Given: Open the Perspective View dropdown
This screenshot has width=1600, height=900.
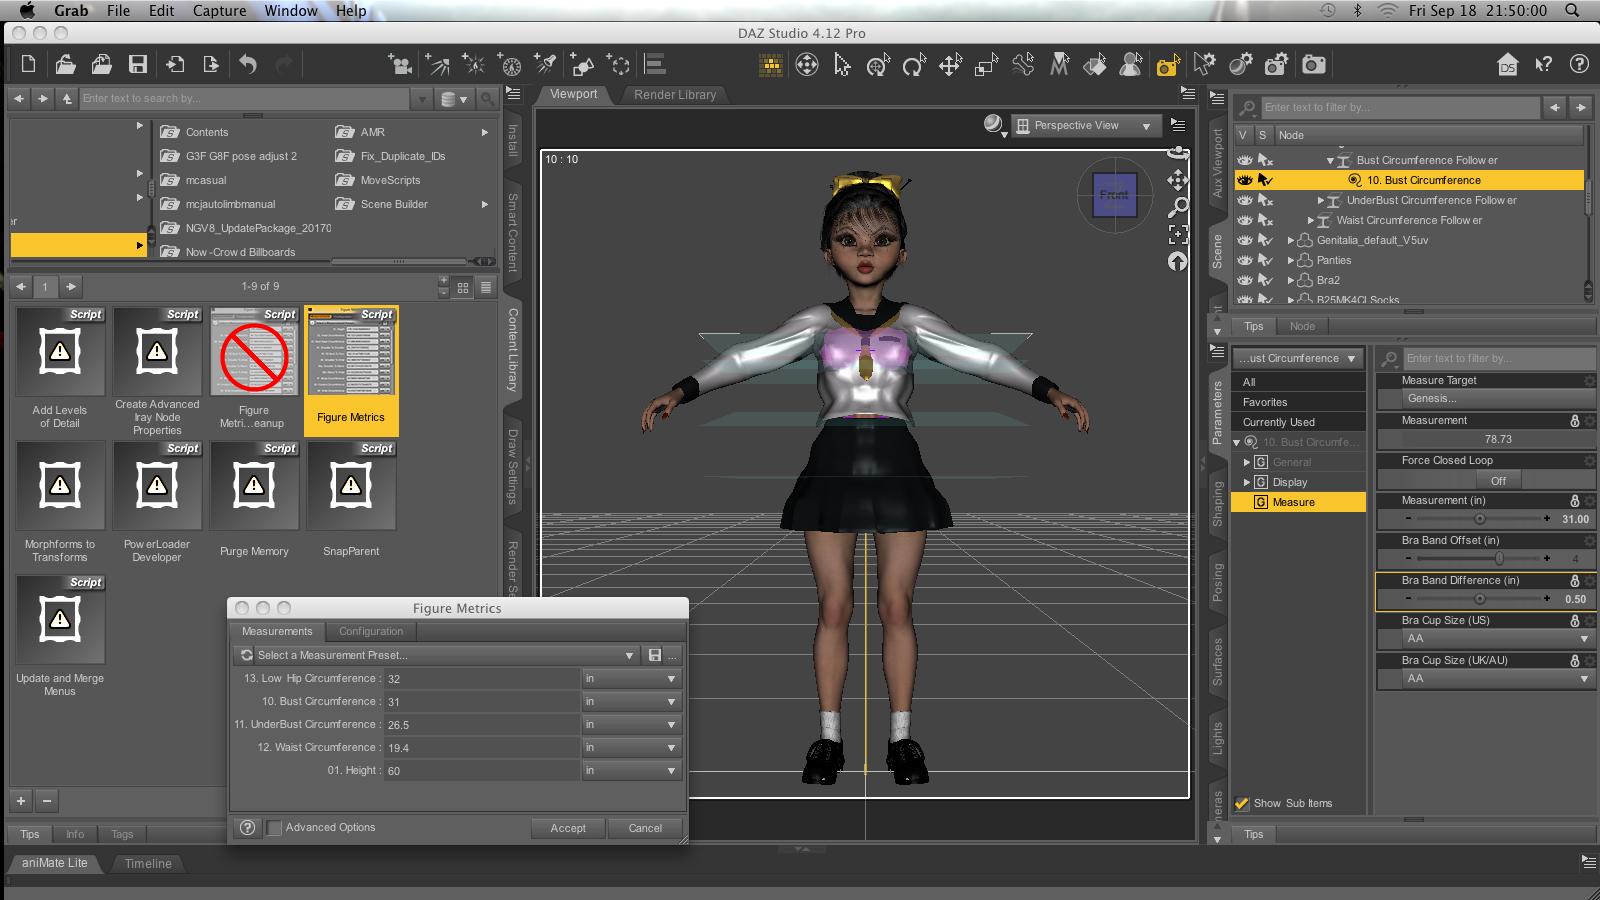Looking at the screenshot, I should pos(1084,126).
